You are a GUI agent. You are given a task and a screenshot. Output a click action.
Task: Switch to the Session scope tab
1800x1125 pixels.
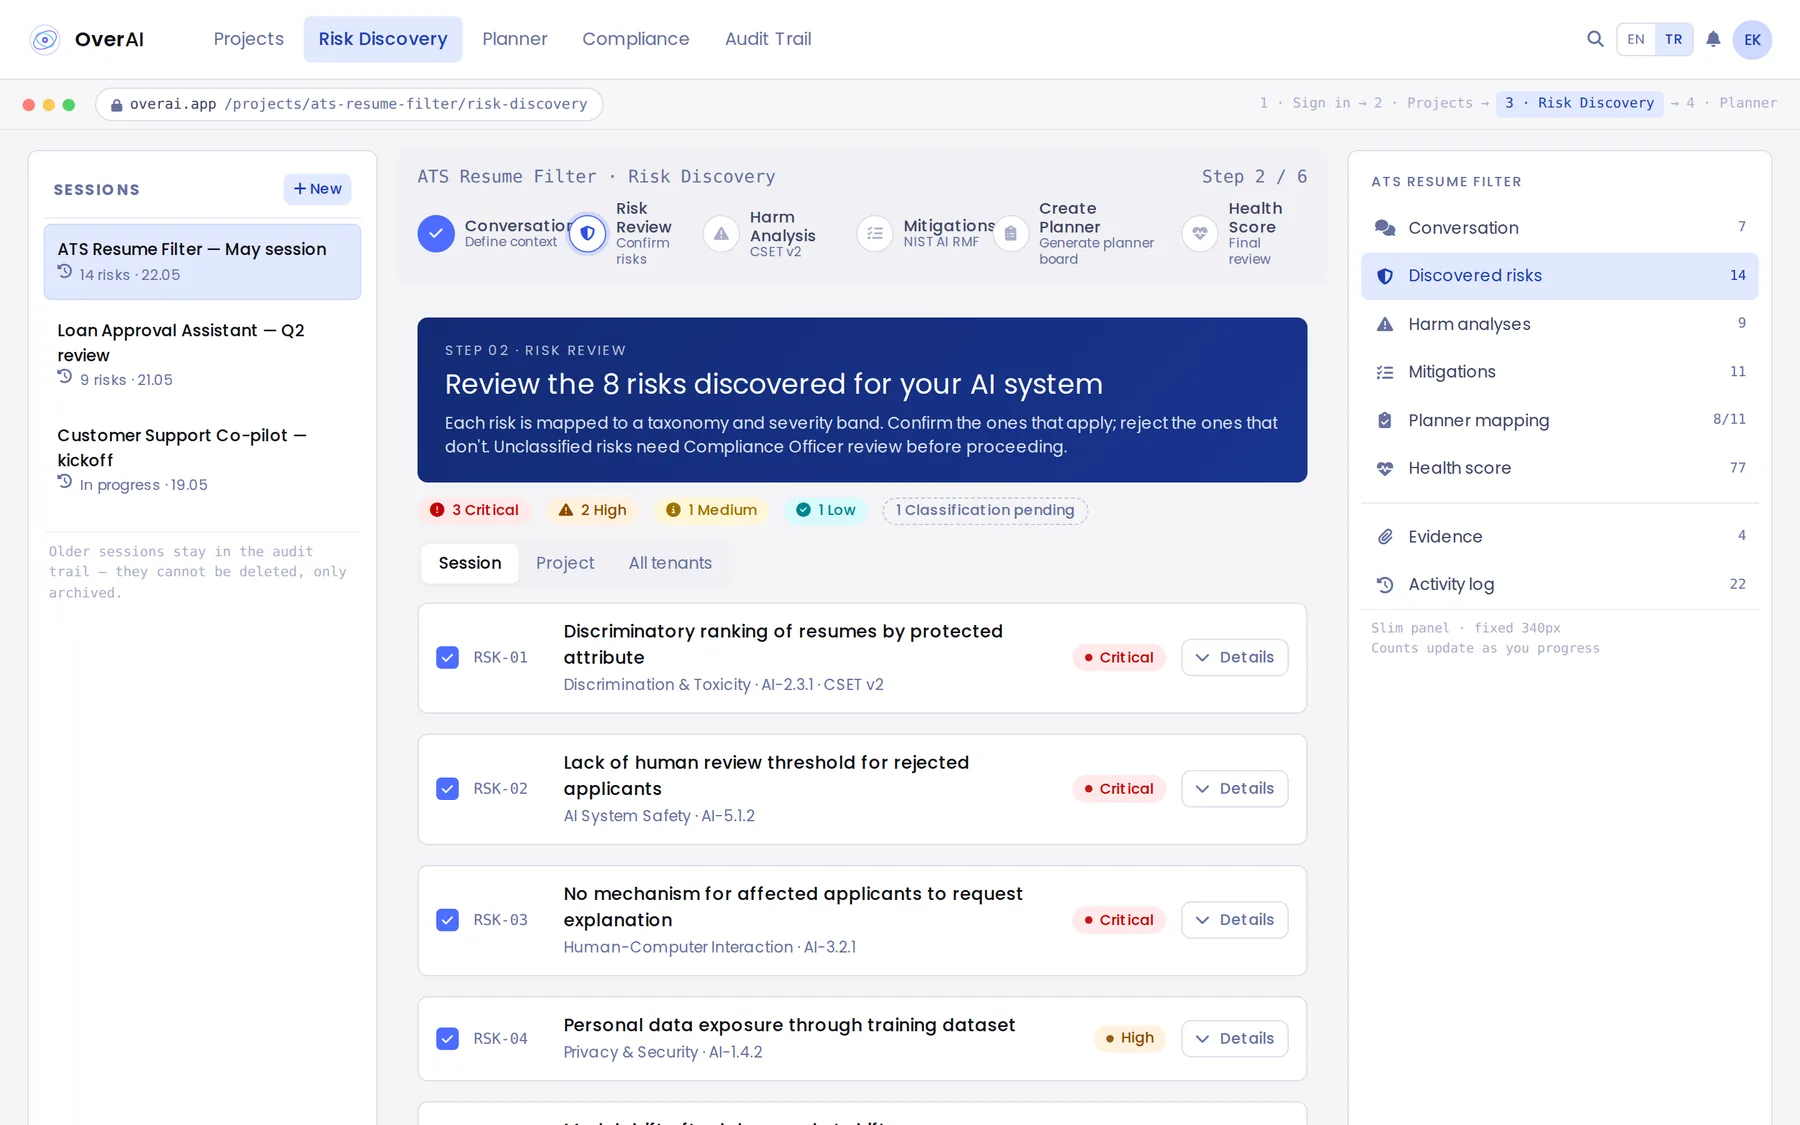470,563
